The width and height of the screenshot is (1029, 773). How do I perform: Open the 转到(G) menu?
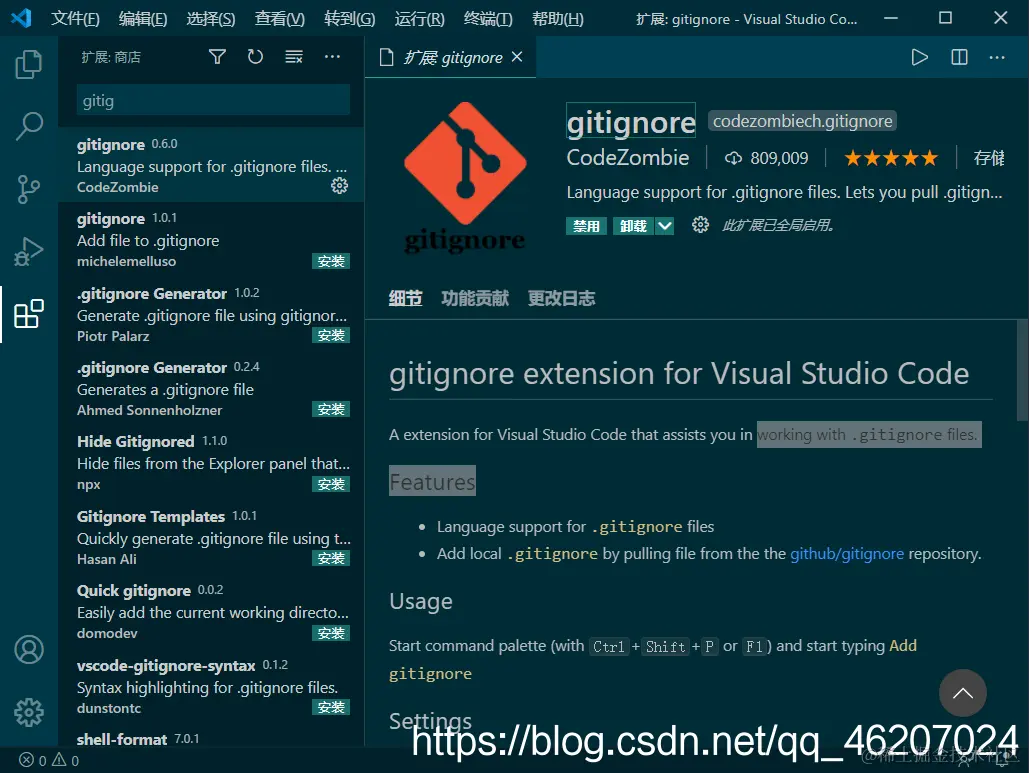click(x=349, y=18)
